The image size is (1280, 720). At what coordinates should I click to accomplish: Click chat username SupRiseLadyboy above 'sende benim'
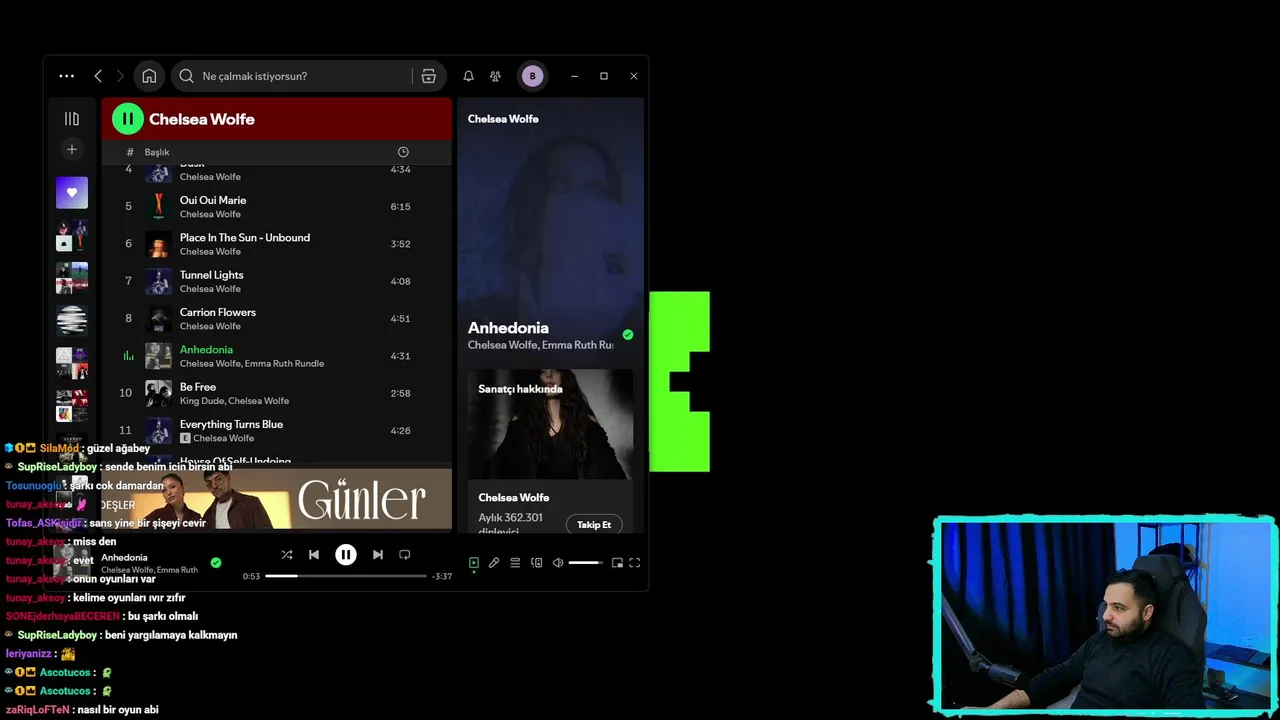pos(57,467)
